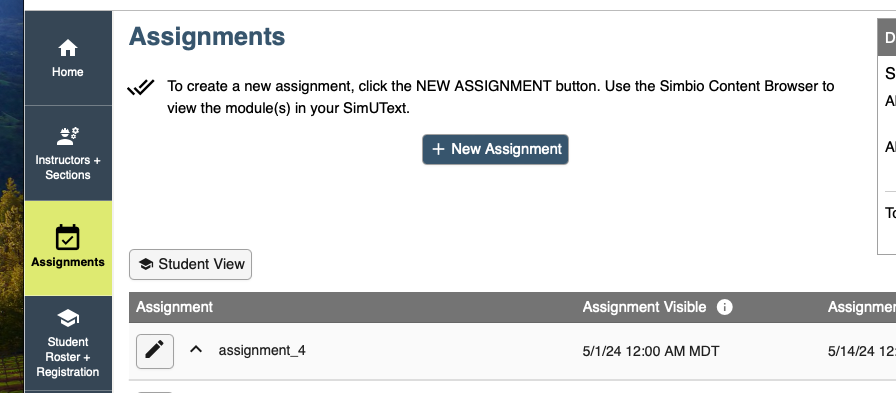
Task: Click the plus icon on New Assignment
Action: (438, 149)
